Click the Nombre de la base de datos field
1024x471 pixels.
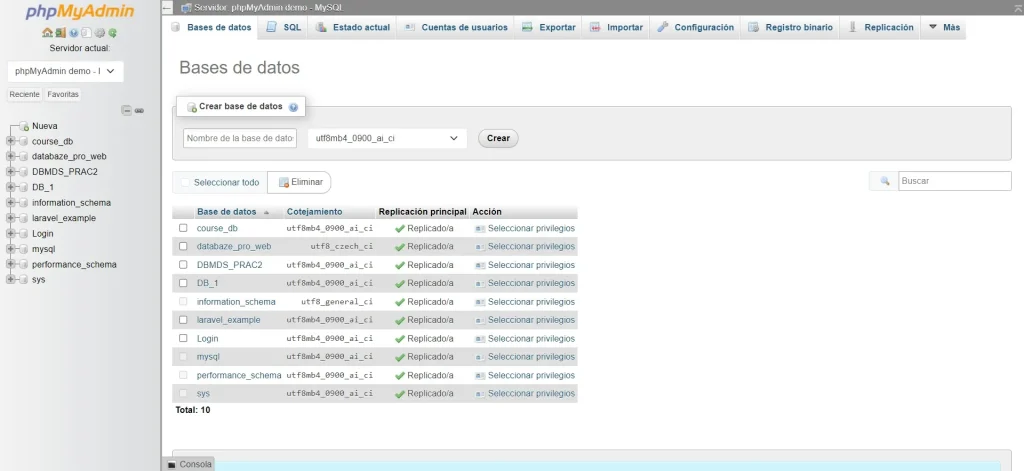(x=240, y=138)
